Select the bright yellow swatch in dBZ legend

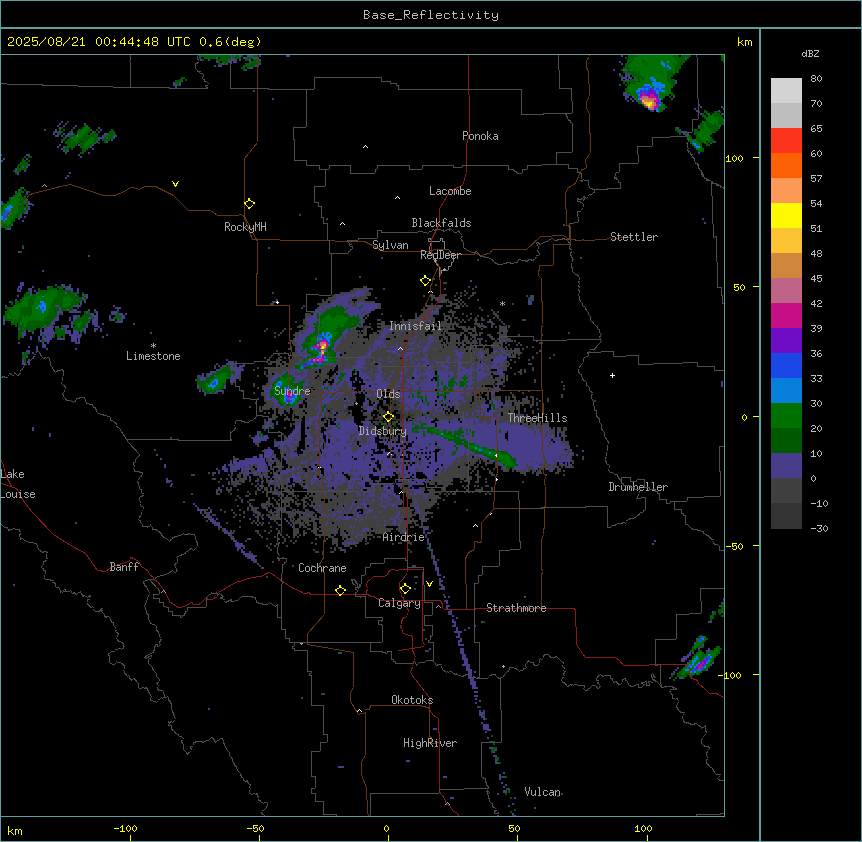coord(786,215)
